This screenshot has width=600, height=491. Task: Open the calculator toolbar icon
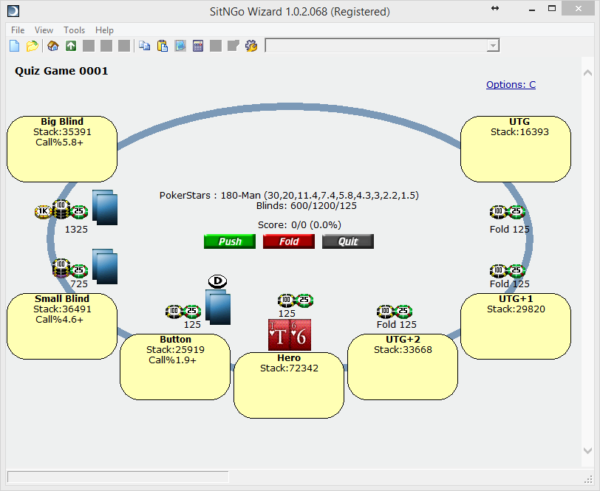click(x=199, y=46)
